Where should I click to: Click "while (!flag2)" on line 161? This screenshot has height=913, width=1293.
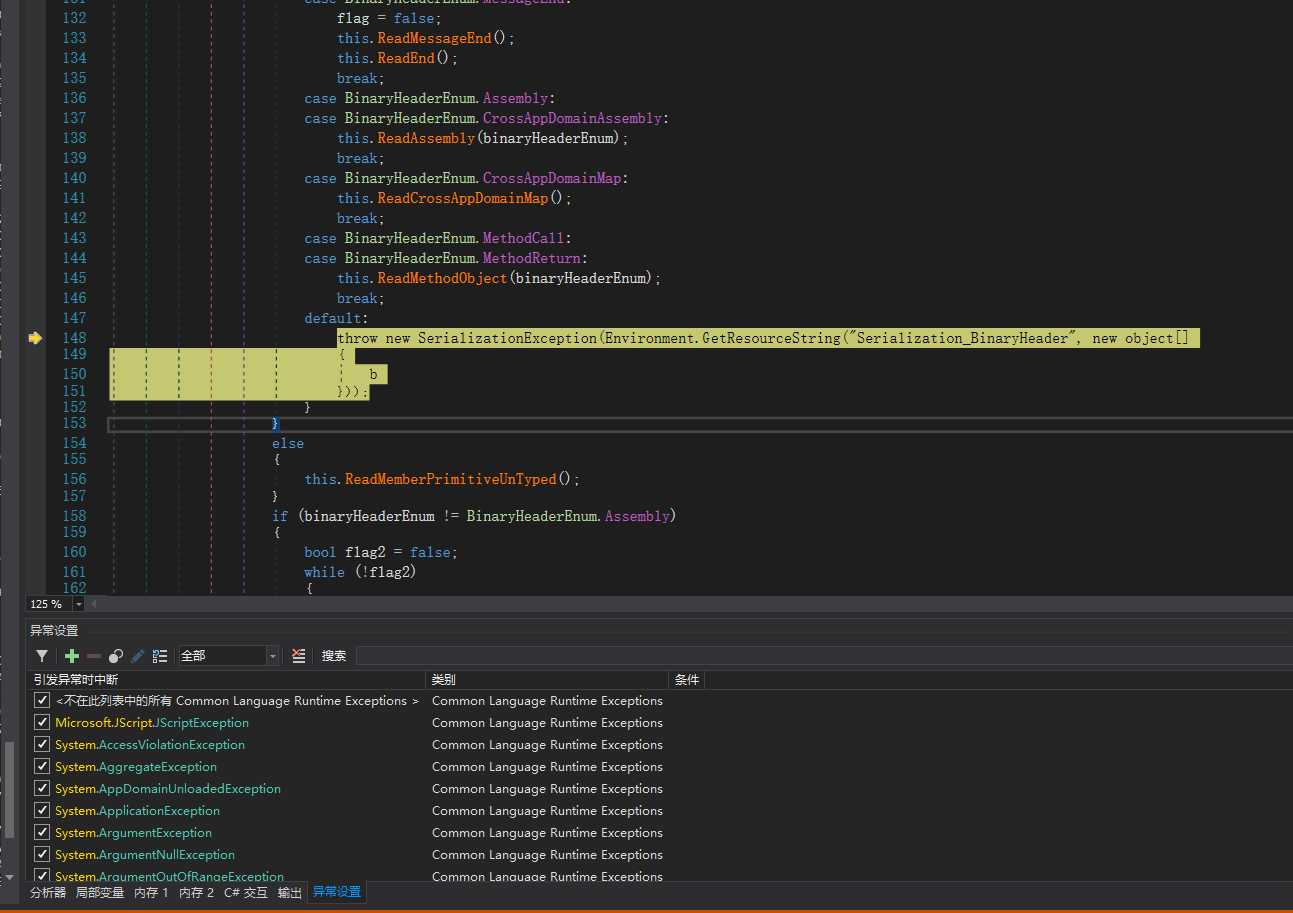click(360, 572)
